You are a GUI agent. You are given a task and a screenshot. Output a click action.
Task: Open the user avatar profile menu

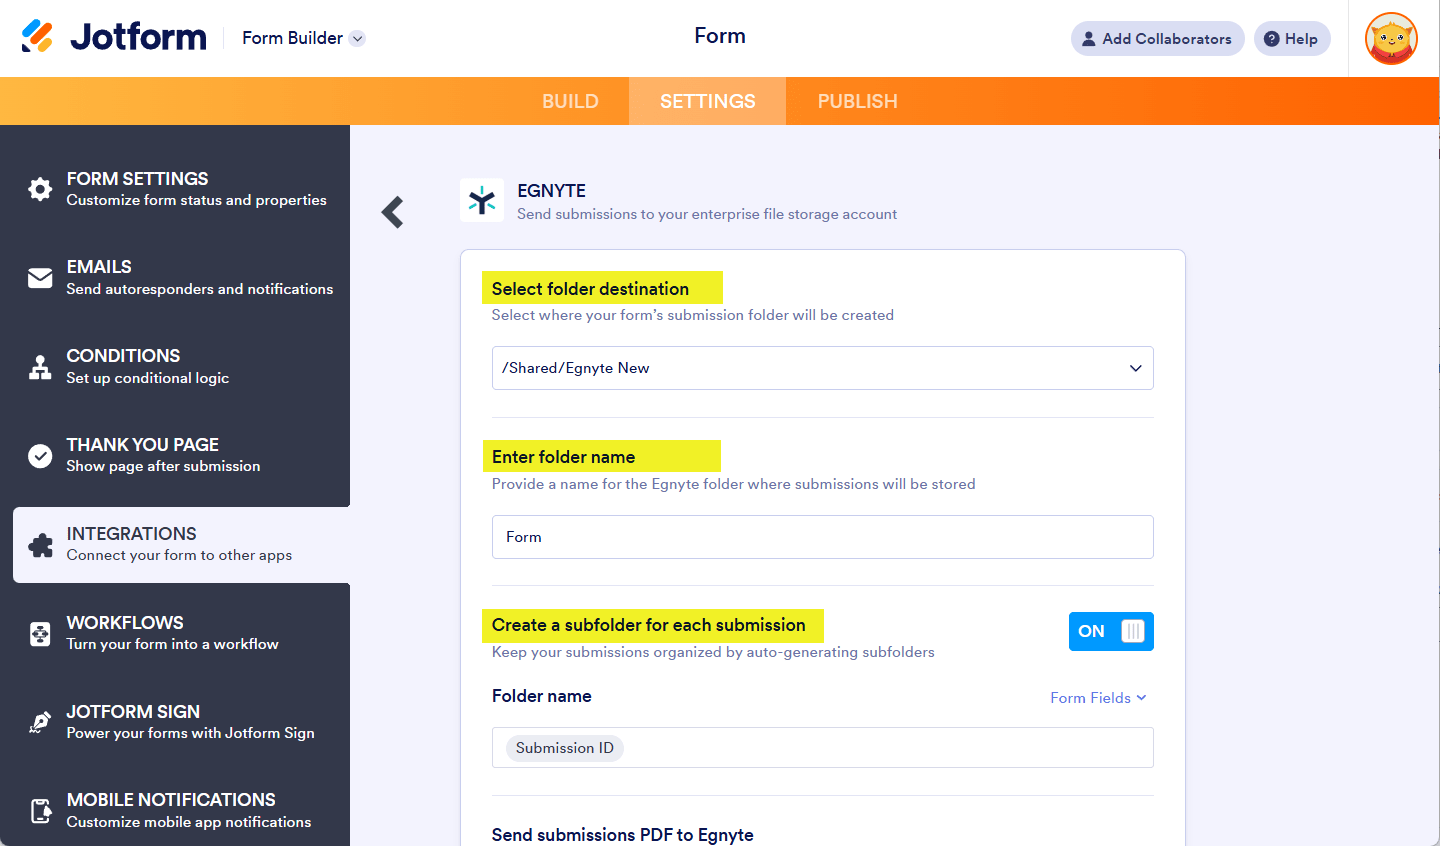[1391, 39]
